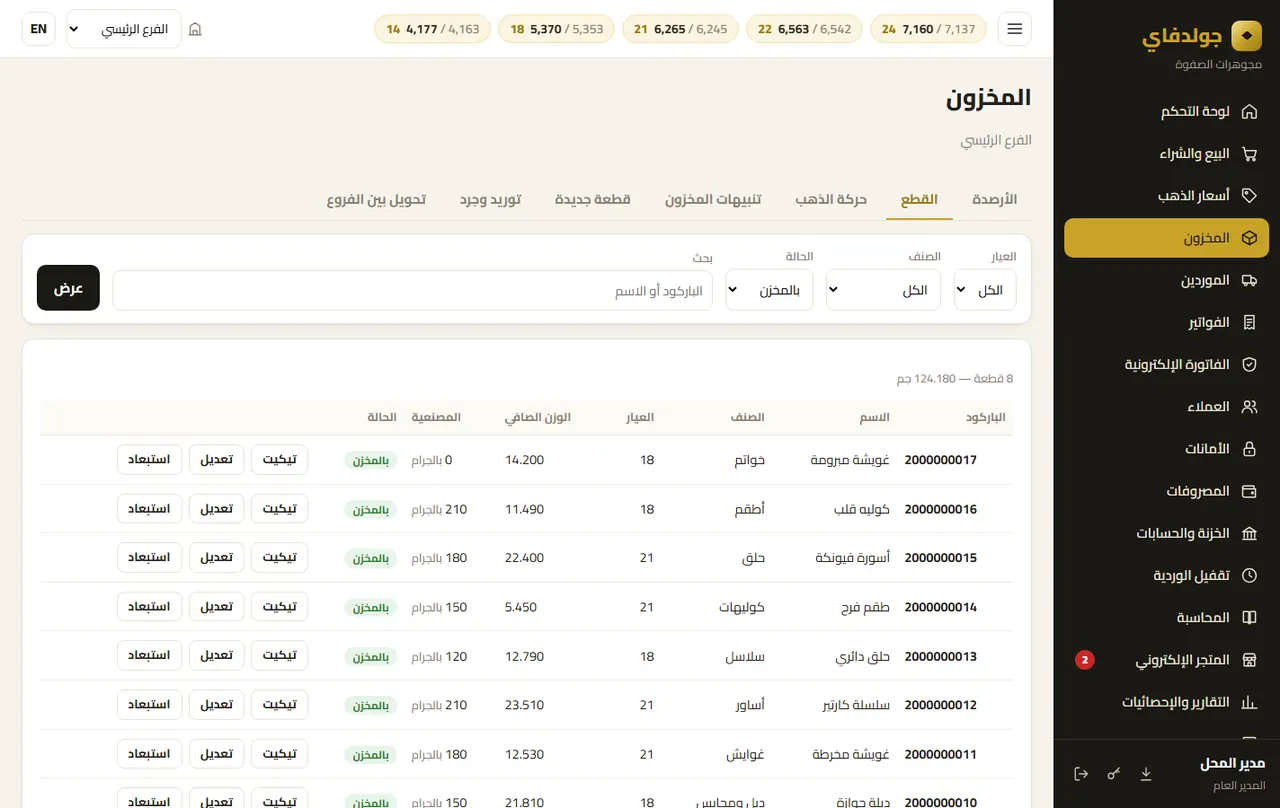Click the clock icon for تقفيل الوردية
The image size is (1280, 808).
pos(1249,576)
